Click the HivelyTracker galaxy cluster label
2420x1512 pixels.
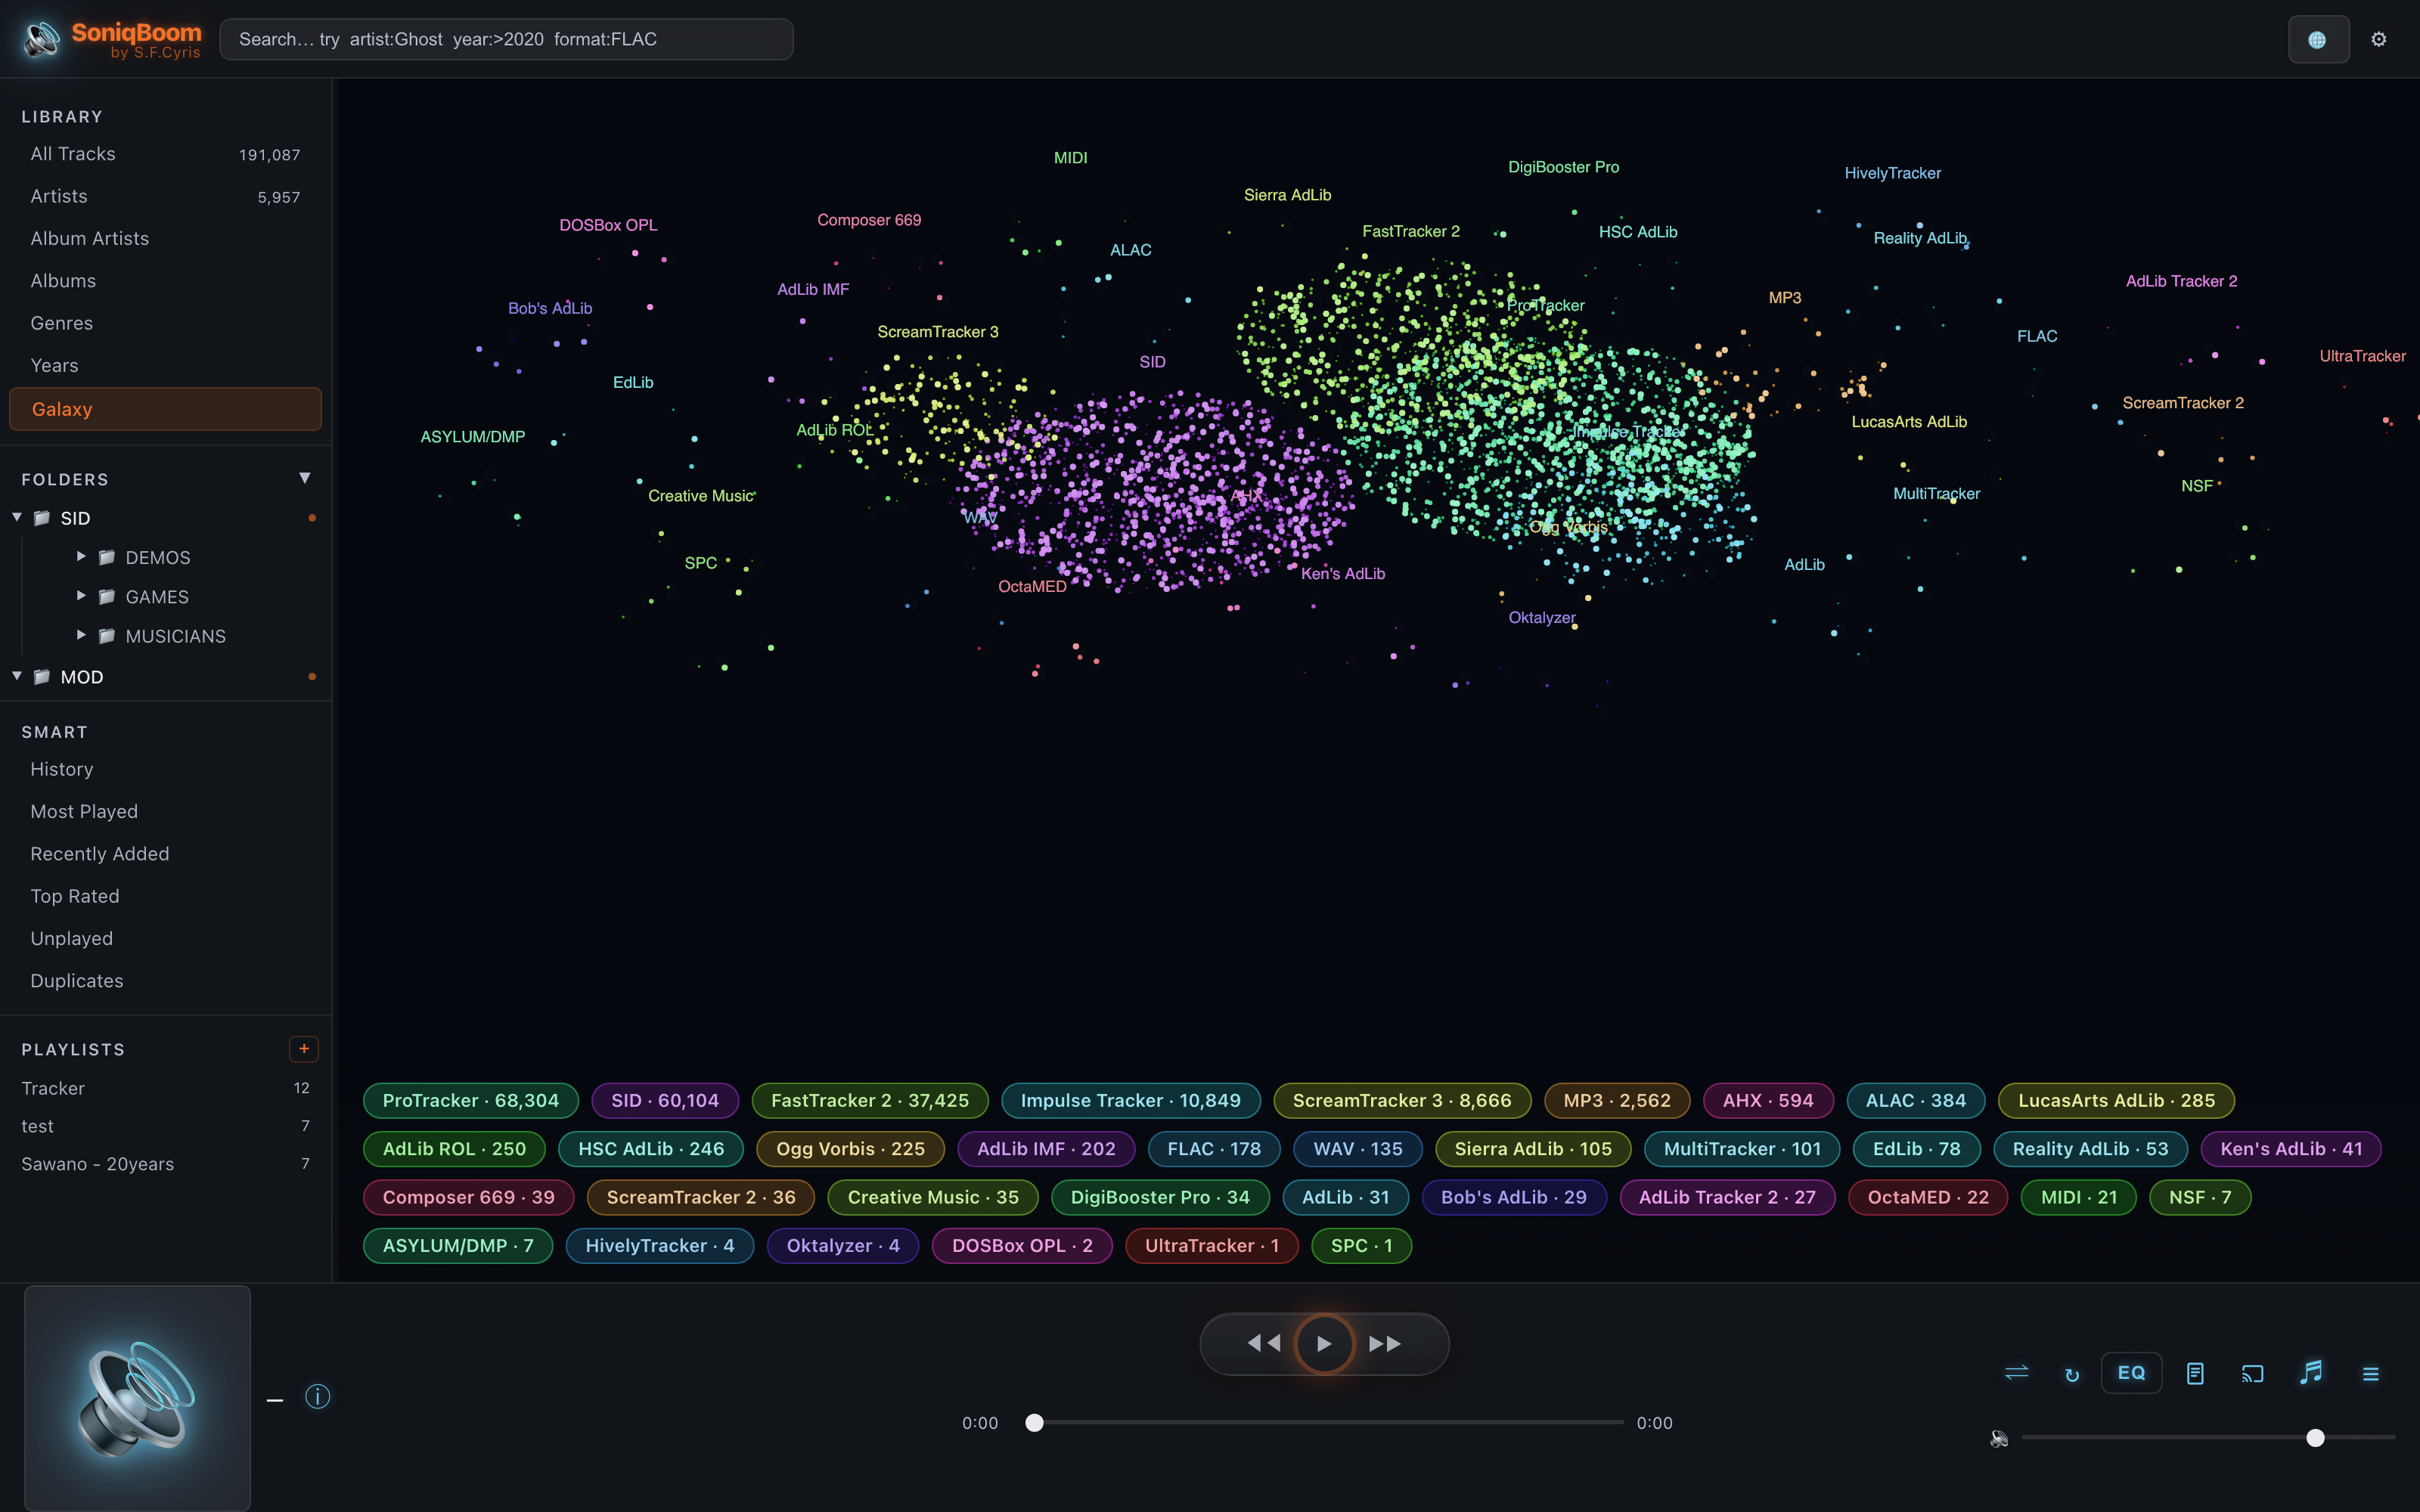pyautogui.click(x=1892, y=173)
